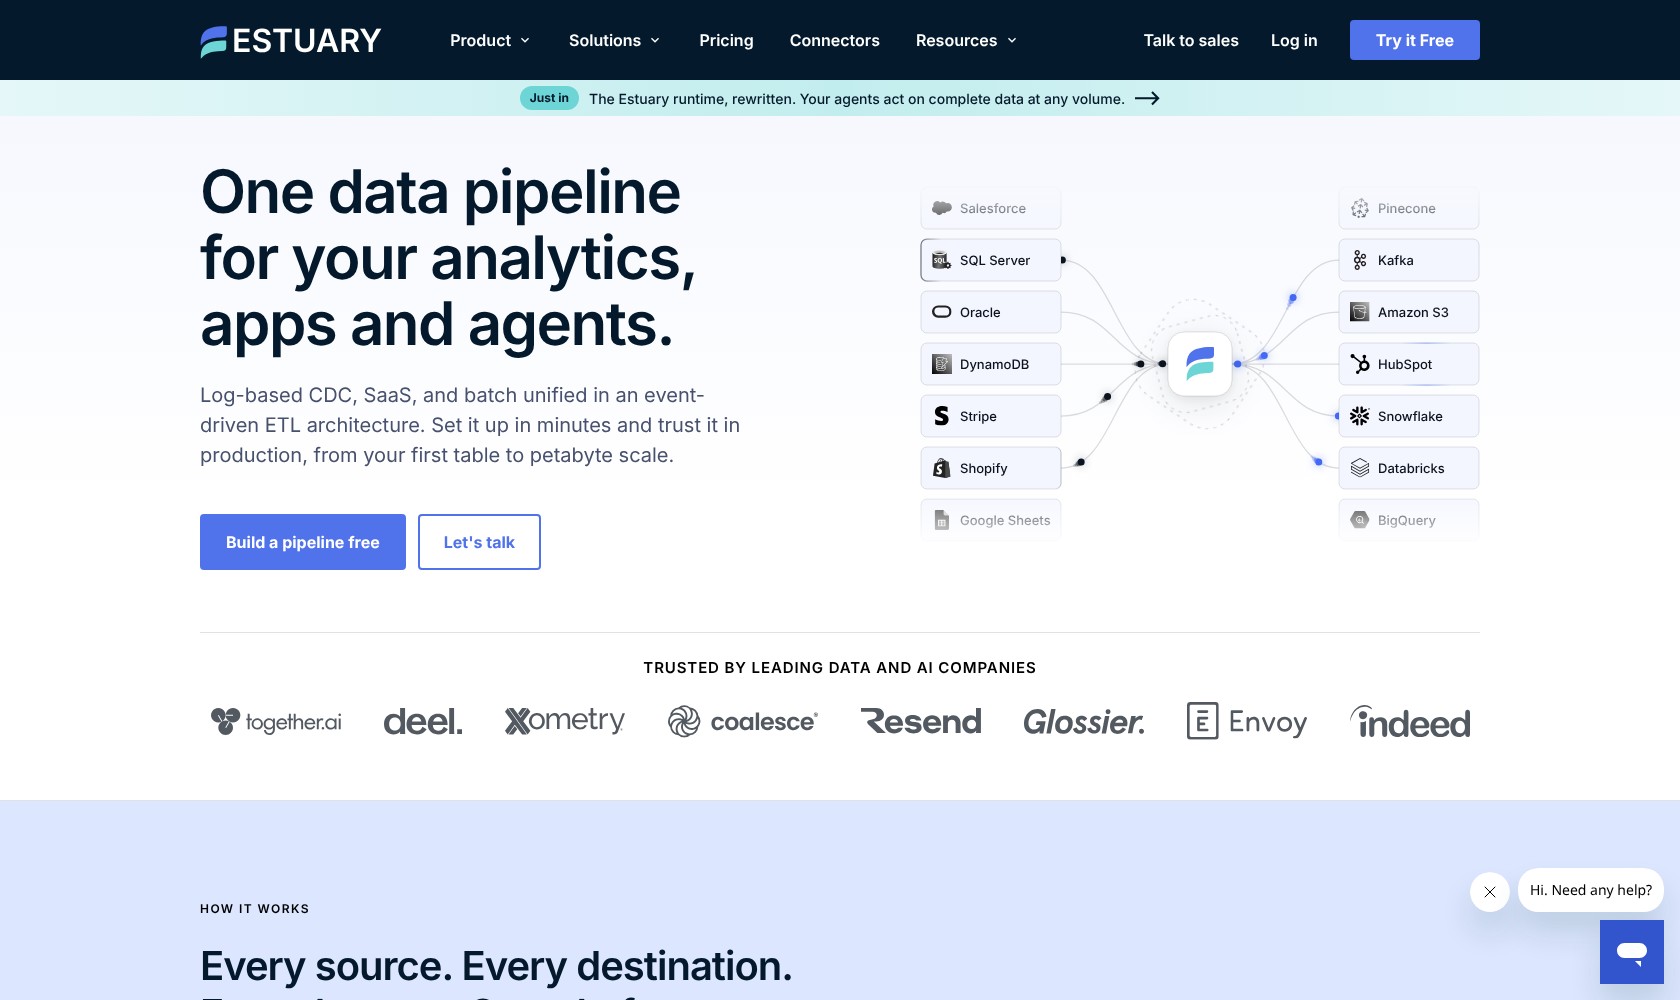This screenshot has height=1000, width=1680.
Task: Click the indeed logo
Action: click(x=1410, y=722)
